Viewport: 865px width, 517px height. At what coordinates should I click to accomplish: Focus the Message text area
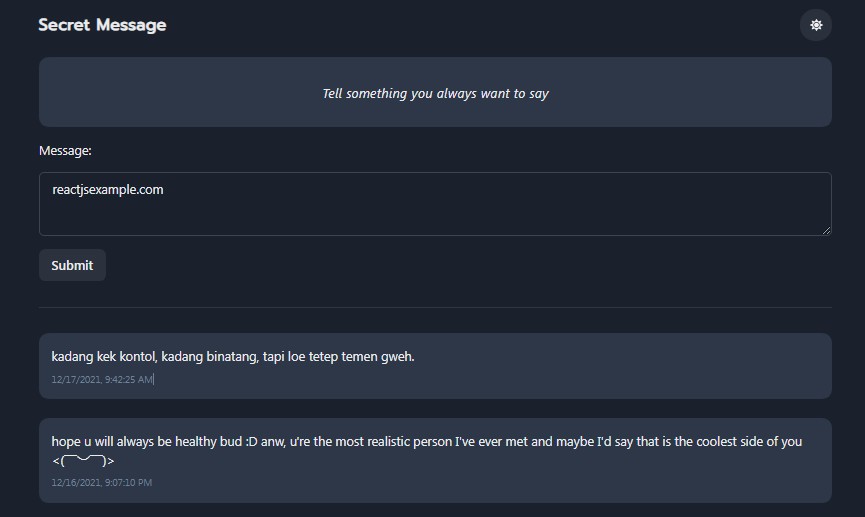pyautogui.click(x=435, y=212)
